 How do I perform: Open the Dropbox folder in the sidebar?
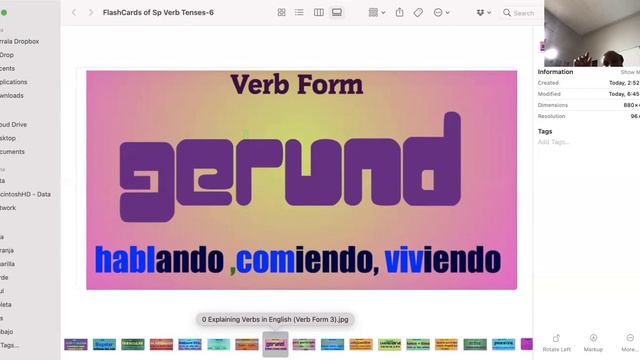click(x=20, y=41)
